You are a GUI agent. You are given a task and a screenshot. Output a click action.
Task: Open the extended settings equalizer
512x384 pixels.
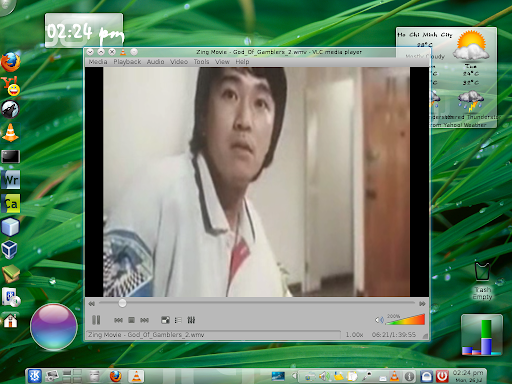pos(191,320)
